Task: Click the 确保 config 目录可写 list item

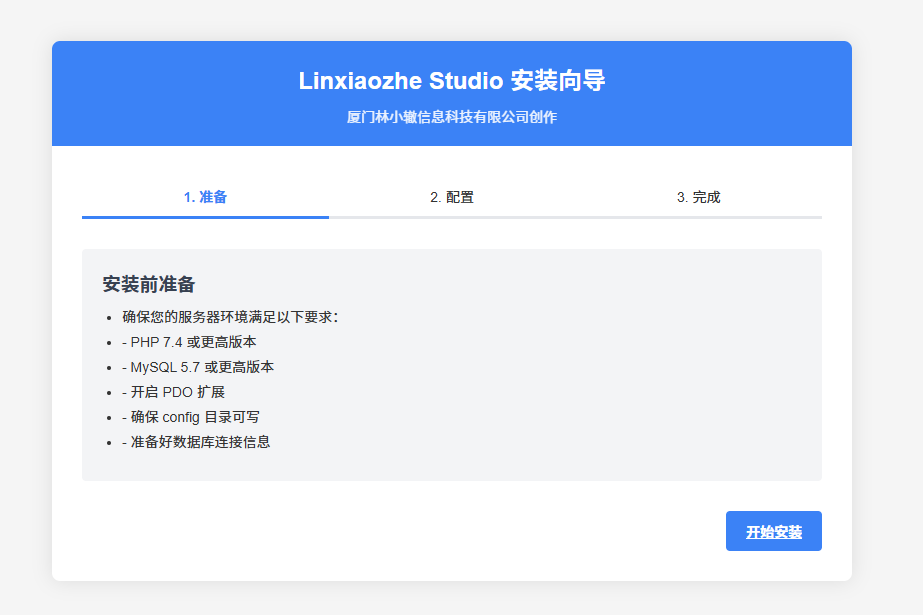Action: coord(191,417)
